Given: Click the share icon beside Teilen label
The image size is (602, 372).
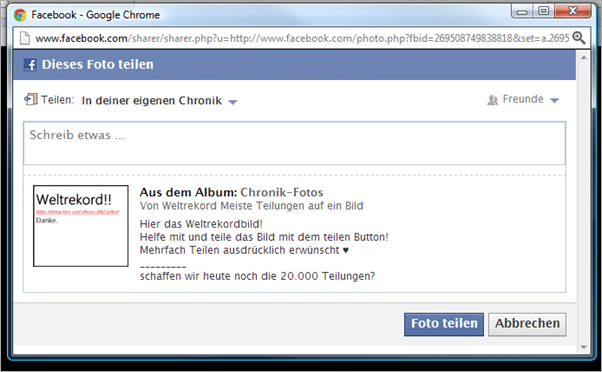Looking at the screenshot, I should (31, 99).
